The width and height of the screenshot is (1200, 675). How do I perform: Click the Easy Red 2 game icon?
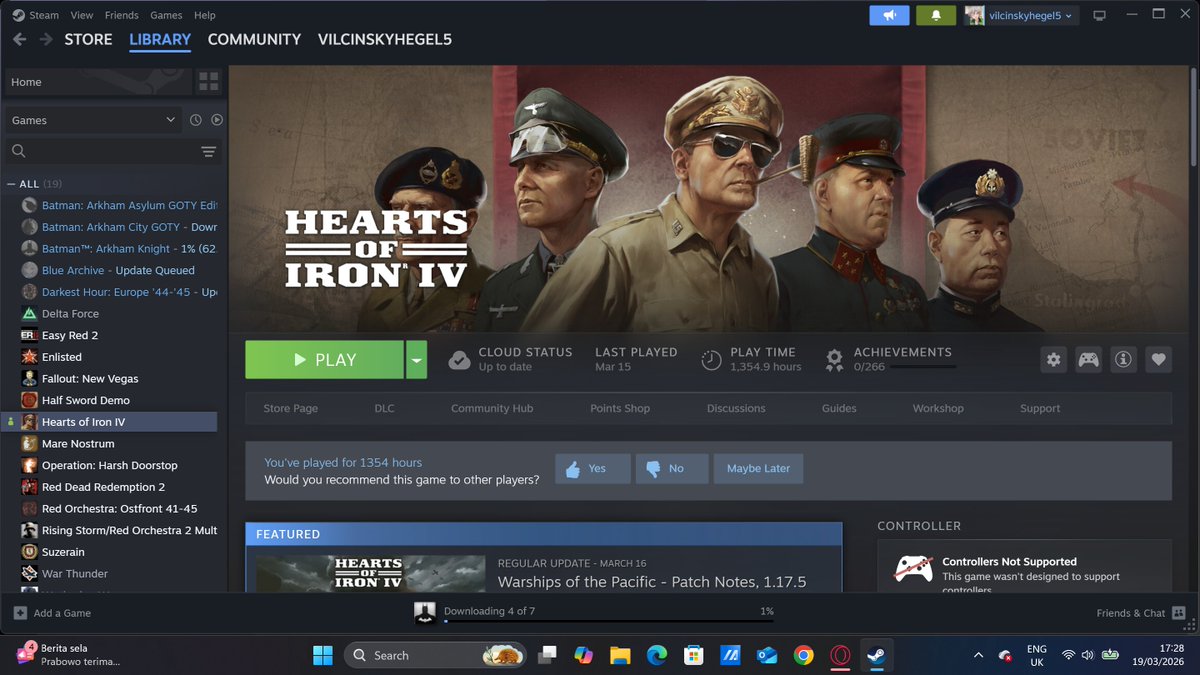point(29,336)
